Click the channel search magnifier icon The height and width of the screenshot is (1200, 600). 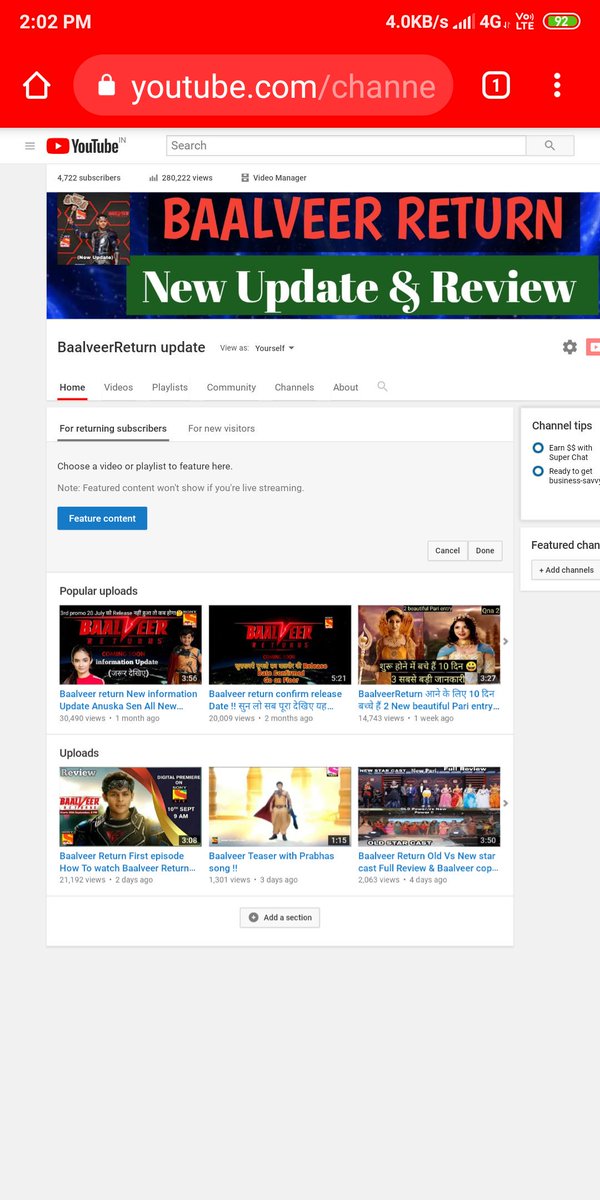click(382, 386)
